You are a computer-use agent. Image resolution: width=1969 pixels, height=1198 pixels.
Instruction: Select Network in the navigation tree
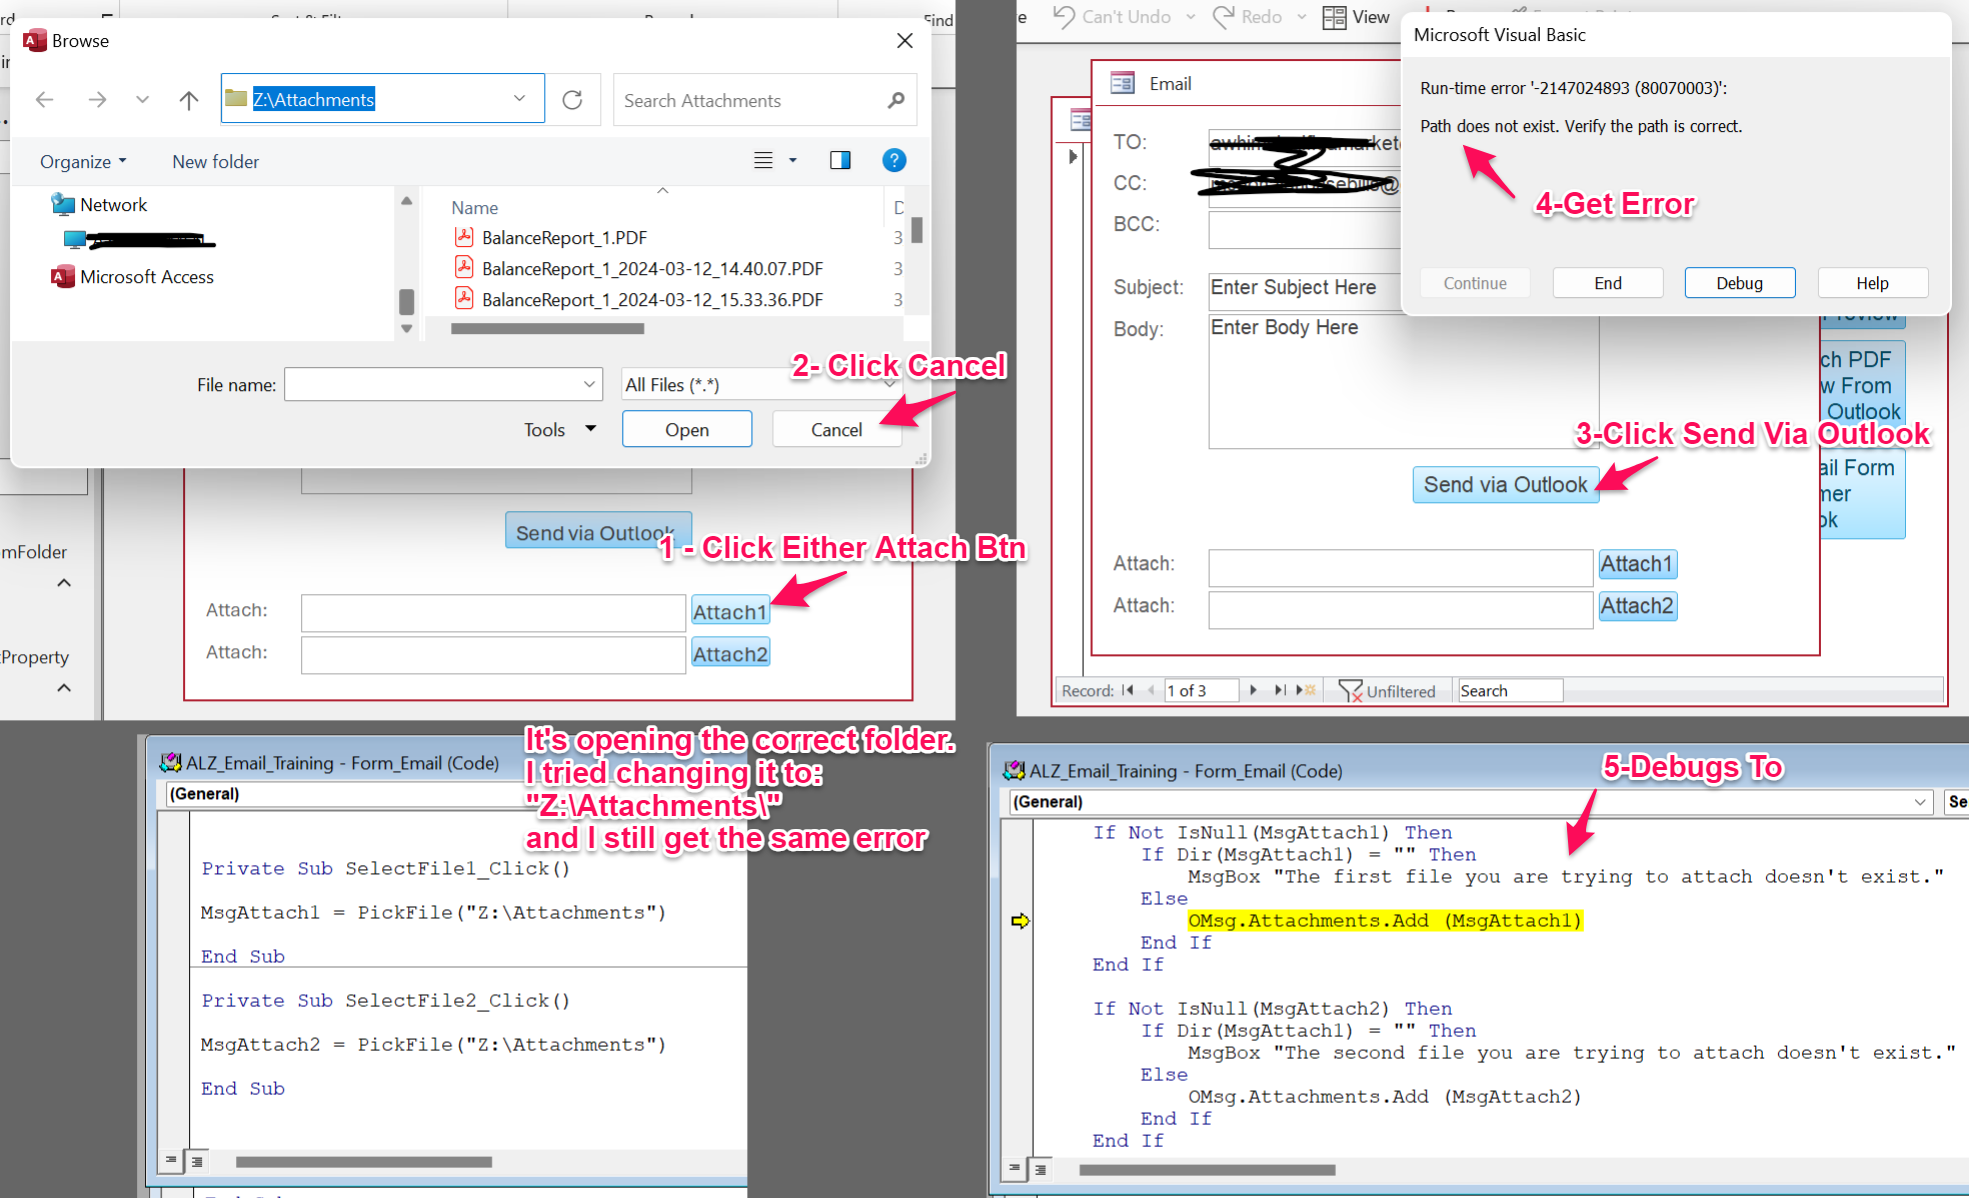click(113, 205)
